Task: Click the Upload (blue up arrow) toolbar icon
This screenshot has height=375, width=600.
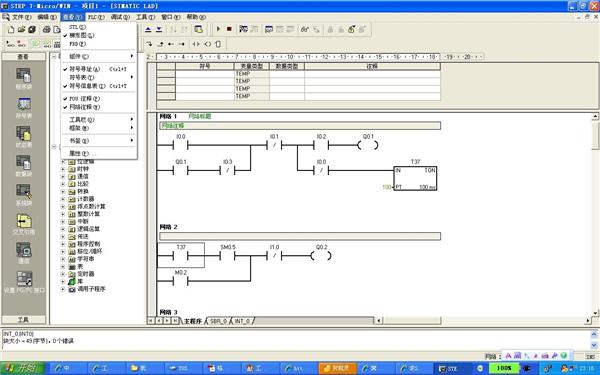Action: pyautogui.click(x=148, y=29)
